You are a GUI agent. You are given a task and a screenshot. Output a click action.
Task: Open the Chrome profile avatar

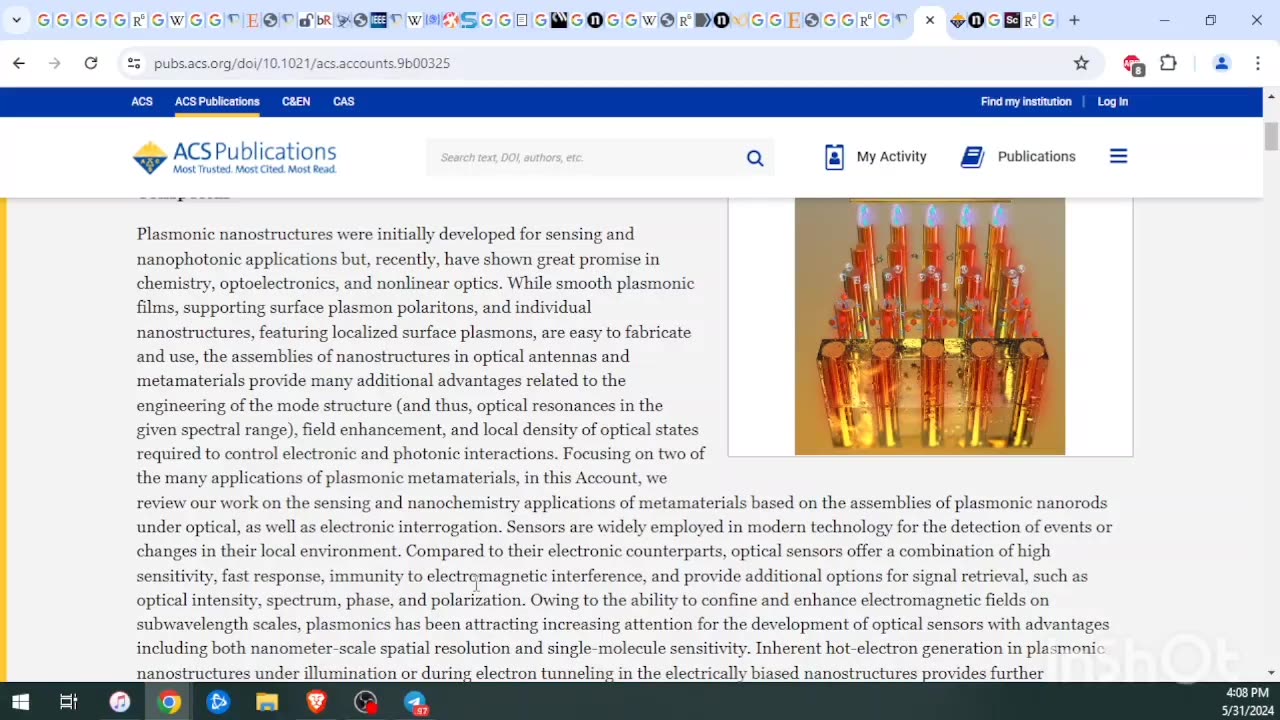(1221, 63)
